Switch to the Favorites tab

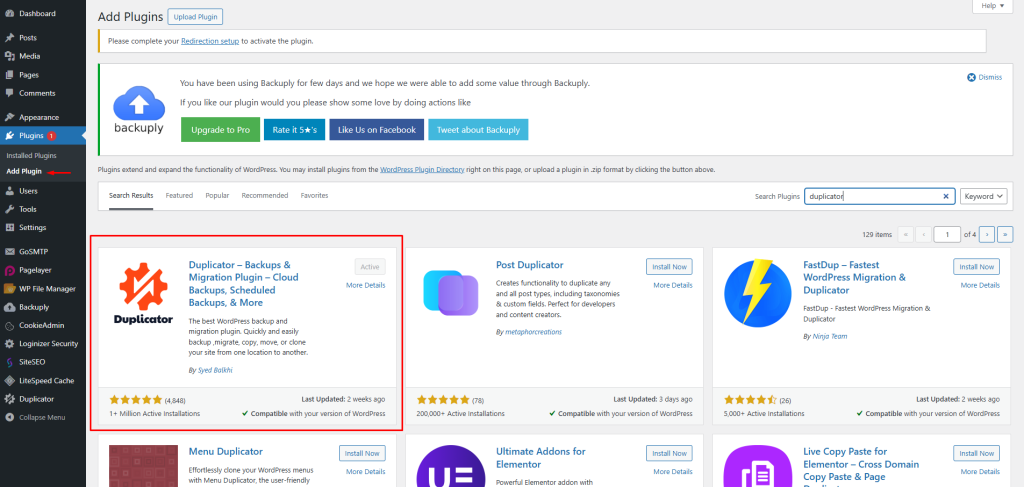tap(314, 195)
